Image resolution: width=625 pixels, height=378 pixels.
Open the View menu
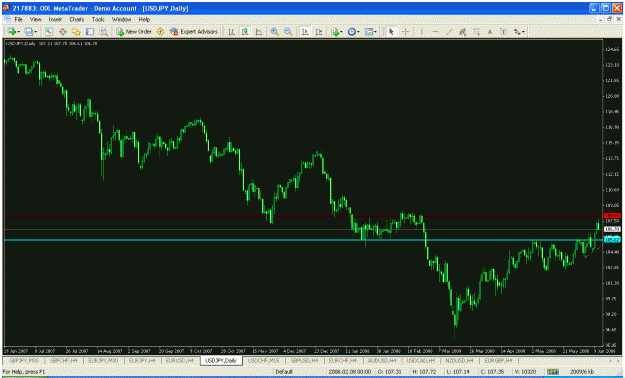pyautogui.click(x=35, y=19)
